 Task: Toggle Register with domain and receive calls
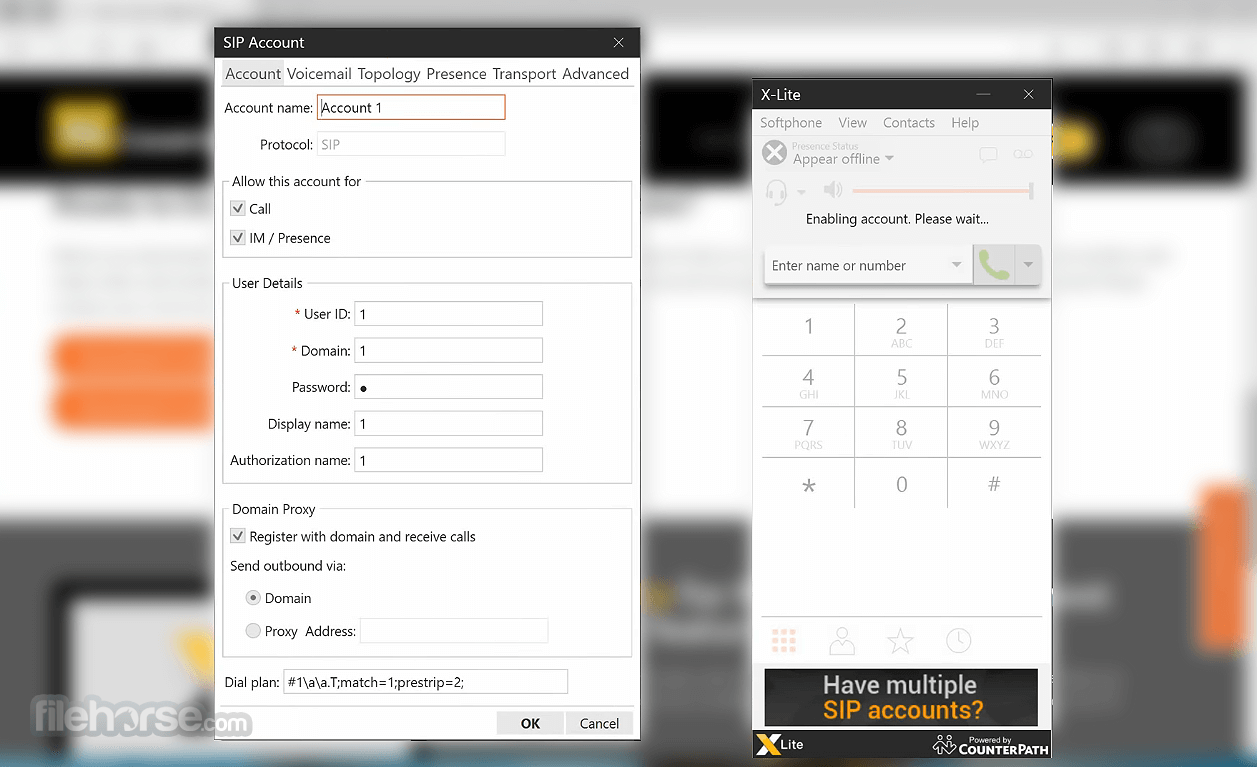pos(238,537)
